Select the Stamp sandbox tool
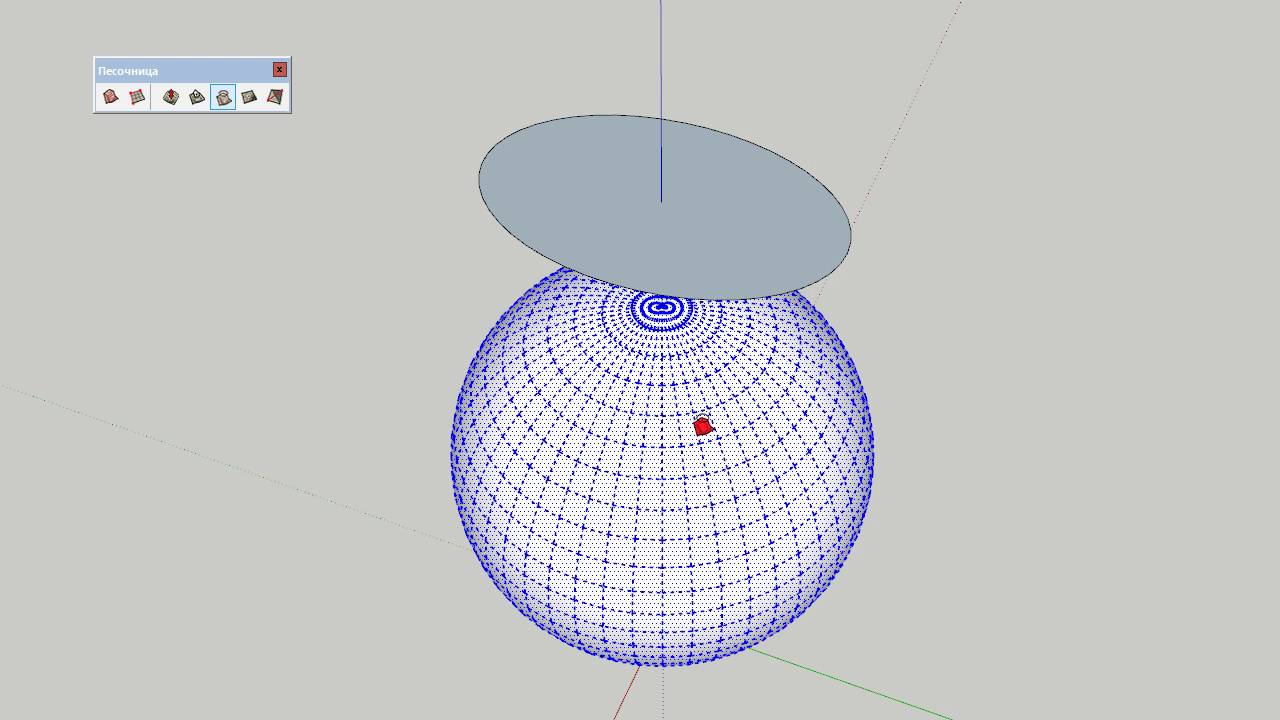1280x720 pixels. pos(197,97)
